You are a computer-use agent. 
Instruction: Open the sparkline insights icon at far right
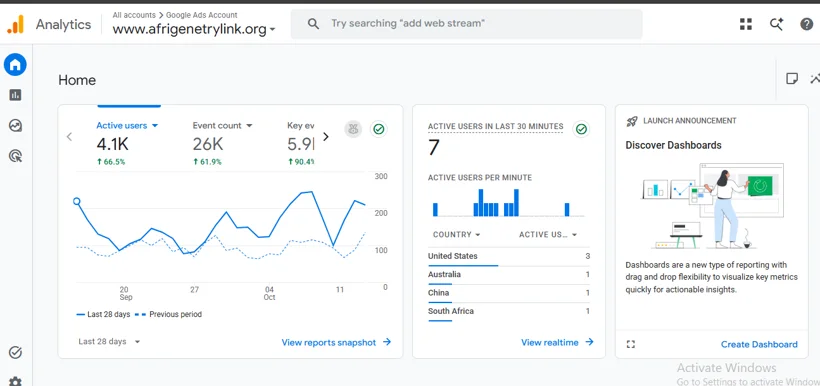815,79
